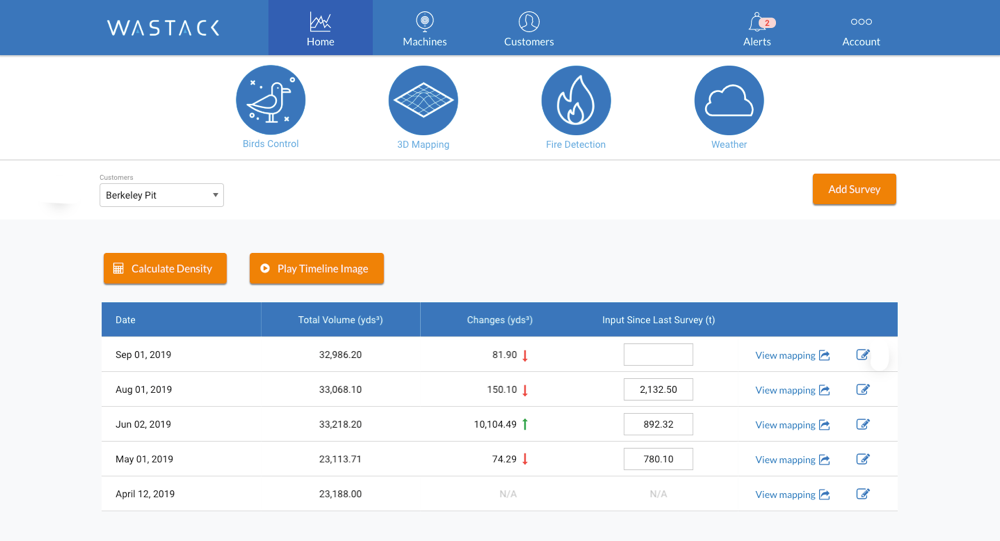The height and width of the screenshot is (541, 1000).
Task: Click empty input field for Sep 01, 2019
Action: [x=658, y=355]
